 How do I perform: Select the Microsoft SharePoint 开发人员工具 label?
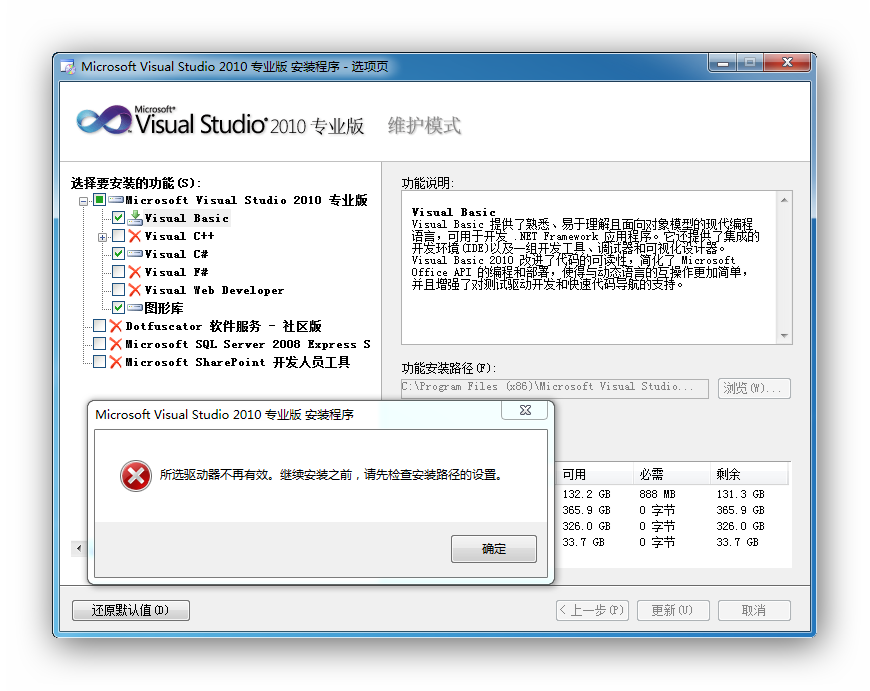[x=238, y=362]
